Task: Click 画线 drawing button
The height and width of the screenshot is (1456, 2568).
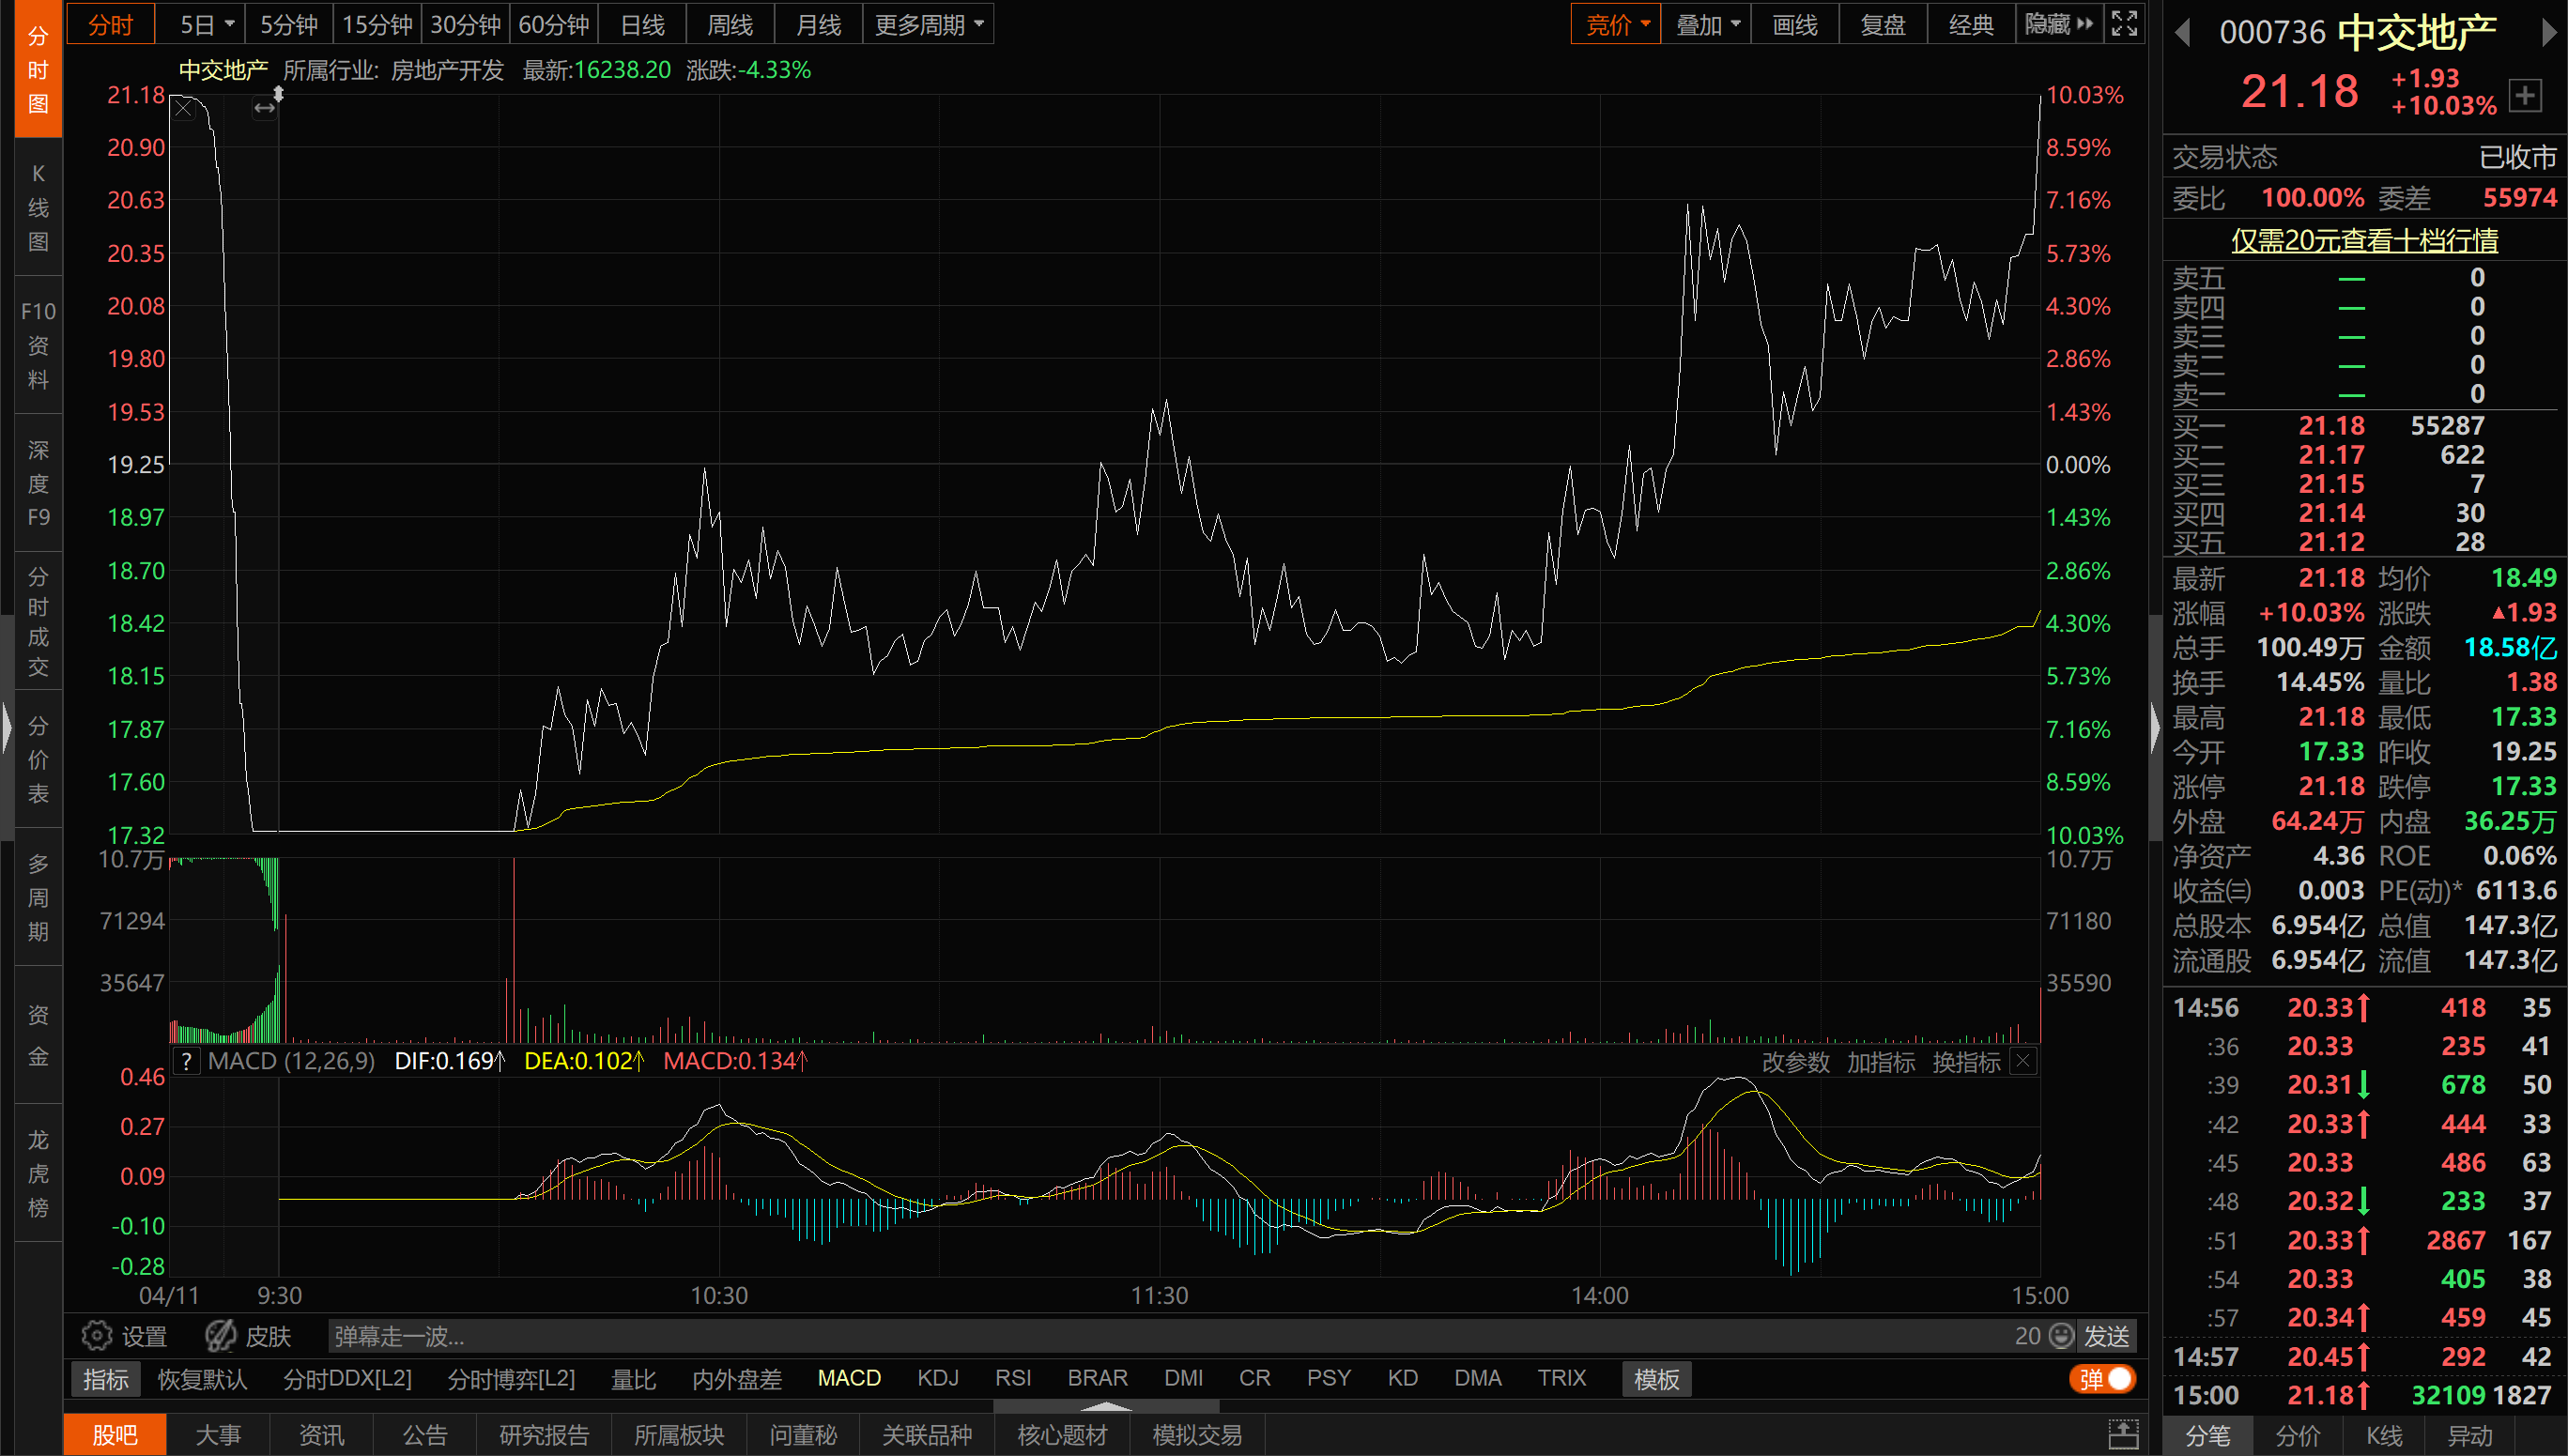Action: (x=1795, y=24)
